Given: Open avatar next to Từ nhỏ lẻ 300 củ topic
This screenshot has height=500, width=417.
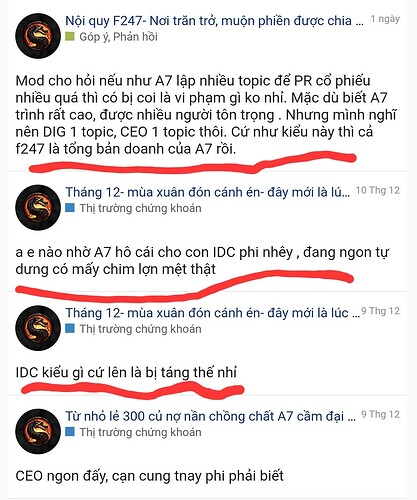Looking at the screenshot, I should point(38,431).
